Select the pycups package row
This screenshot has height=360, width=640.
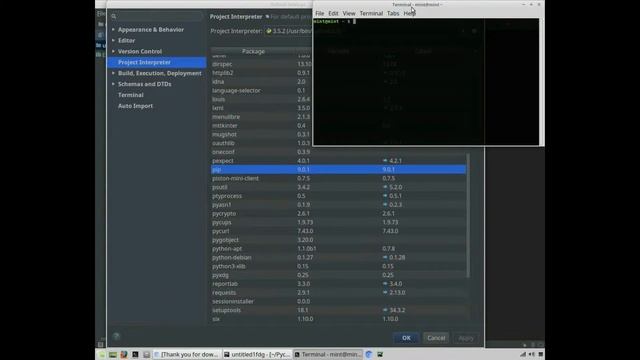[x=338, y=222]
